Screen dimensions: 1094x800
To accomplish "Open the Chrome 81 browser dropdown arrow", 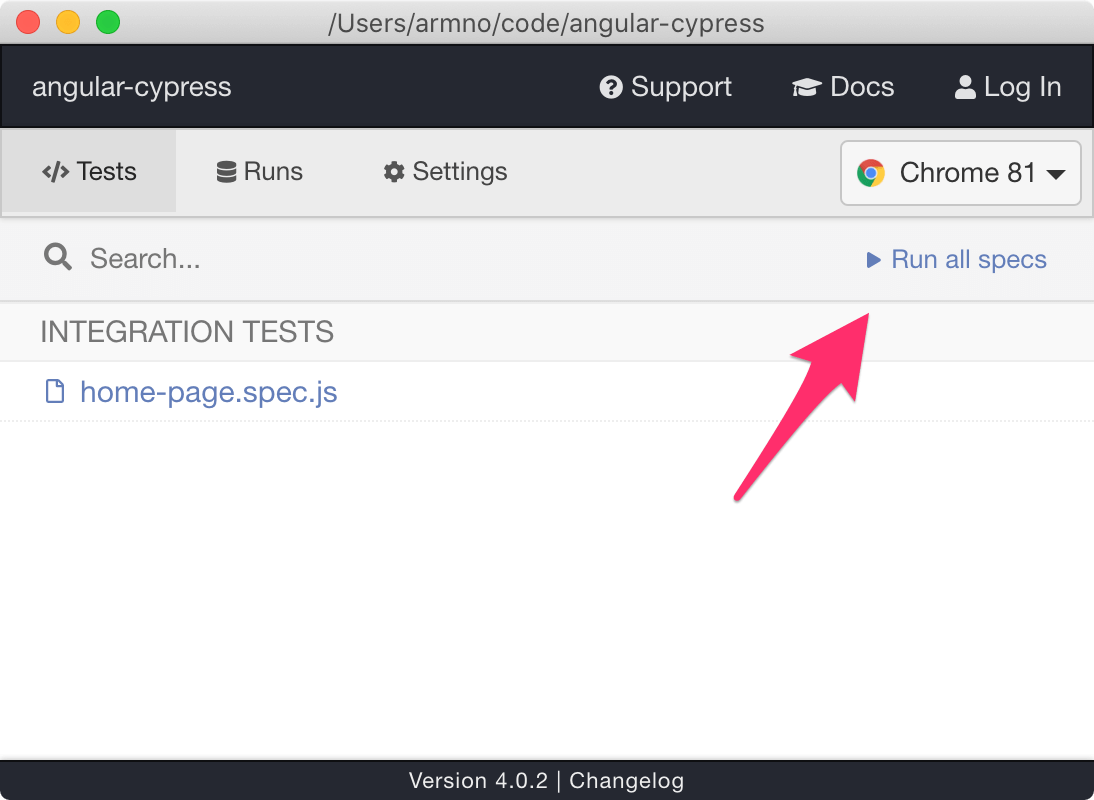I will (1056, 174).
